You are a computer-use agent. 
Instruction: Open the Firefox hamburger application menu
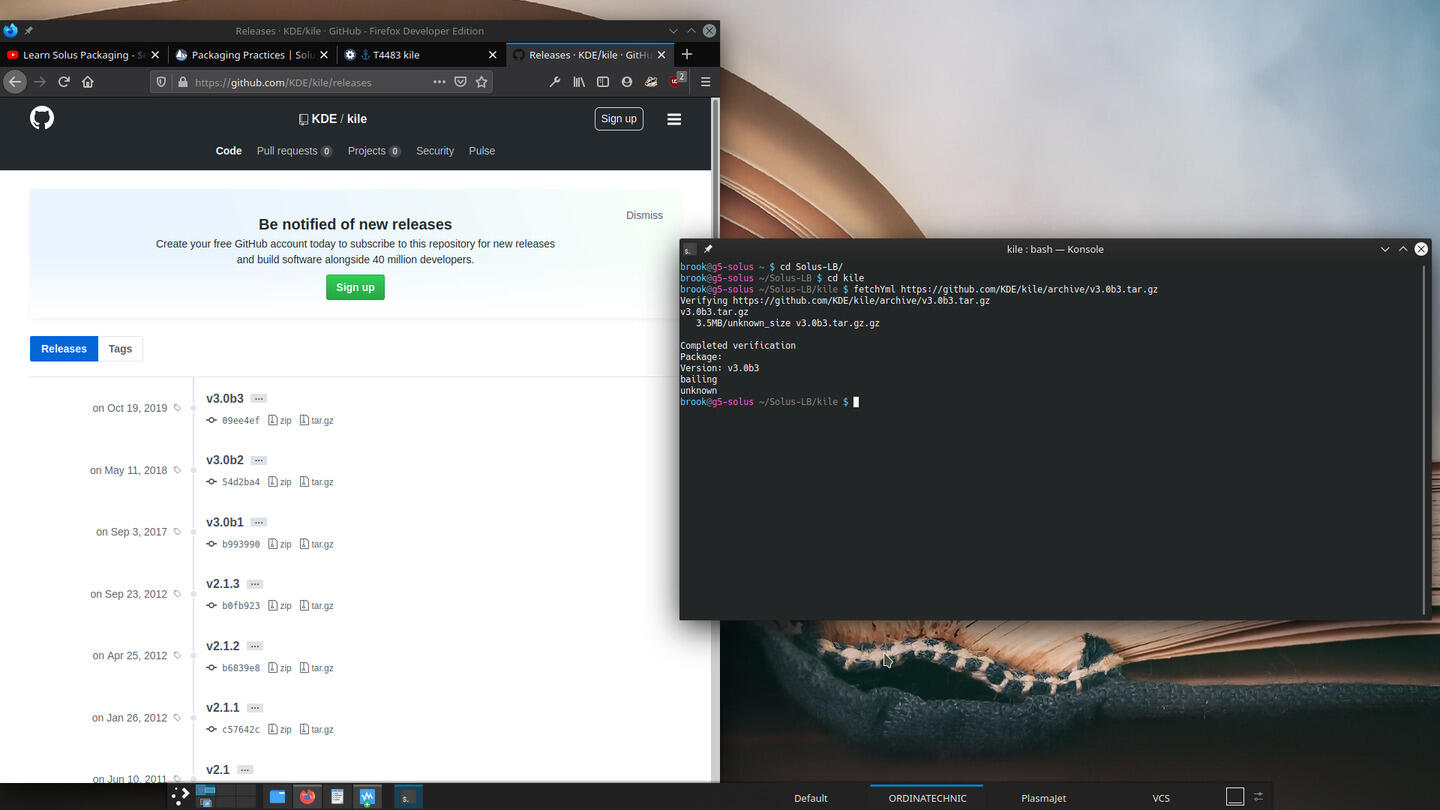coord(705,82)
